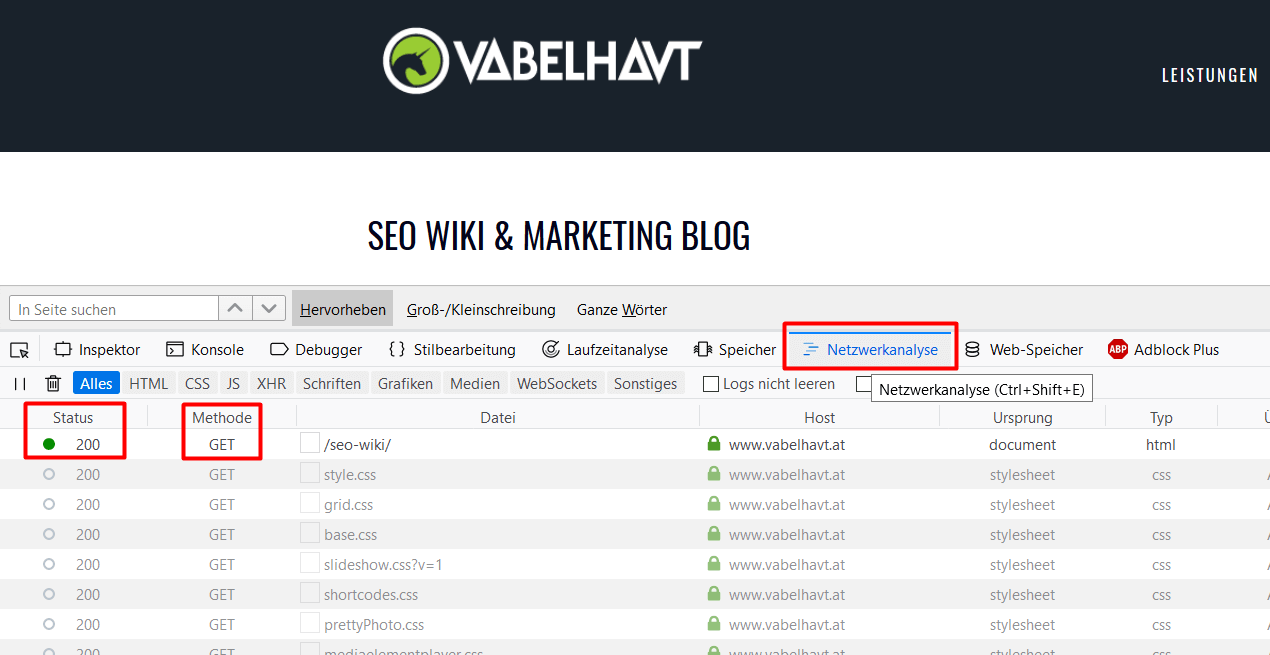
Task: Open the Inspektor tab
Action: coord(97,349)
